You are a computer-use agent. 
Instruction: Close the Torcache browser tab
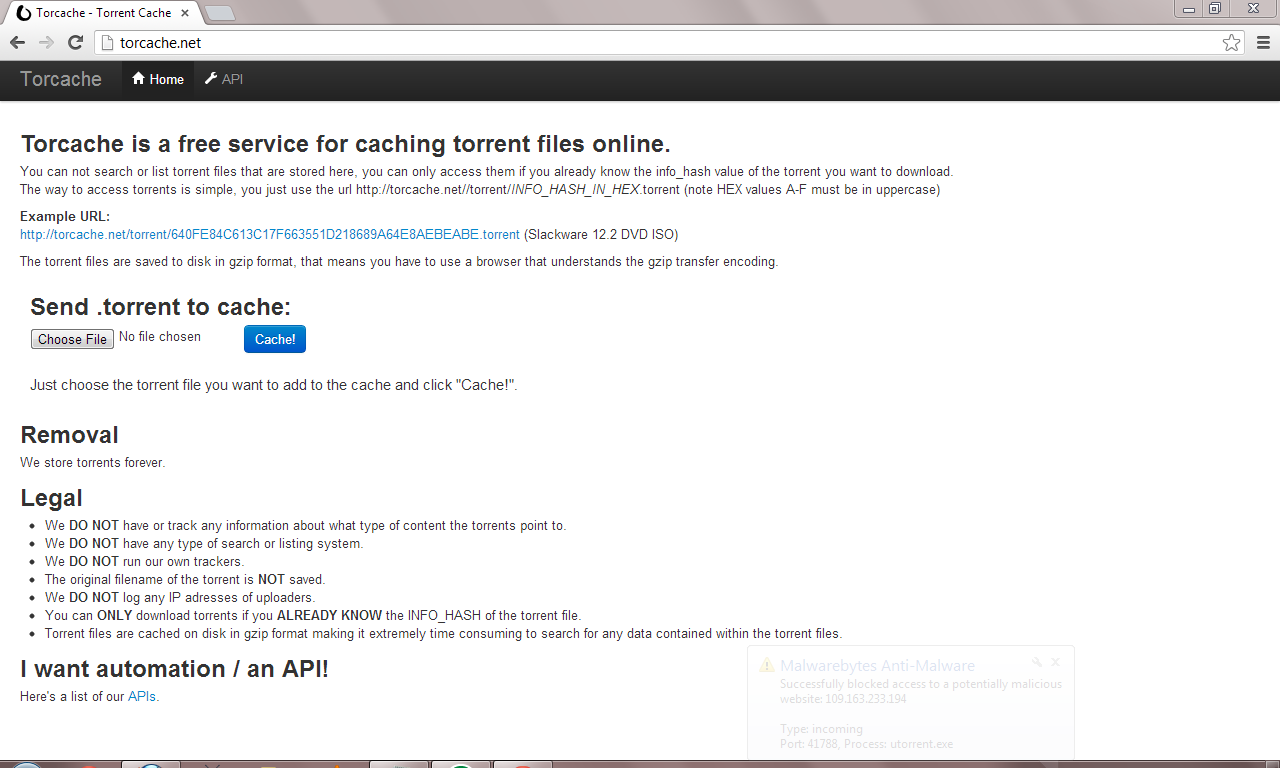185,13
